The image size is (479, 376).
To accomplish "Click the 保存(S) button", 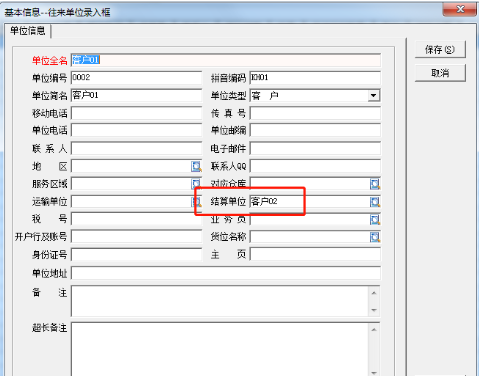I will point(440,50).
